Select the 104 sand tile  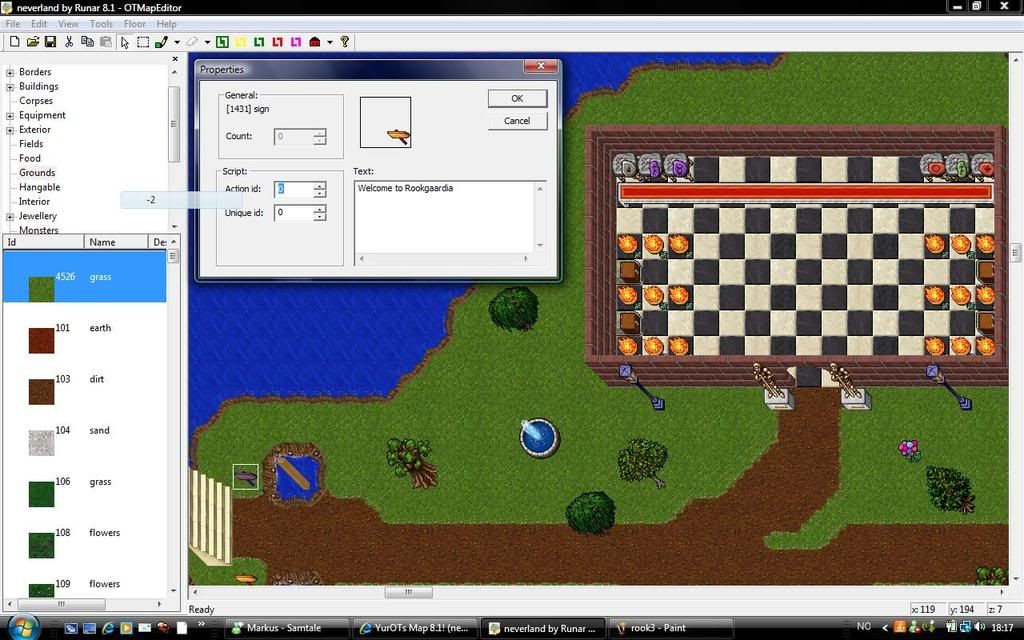[84, 430]
